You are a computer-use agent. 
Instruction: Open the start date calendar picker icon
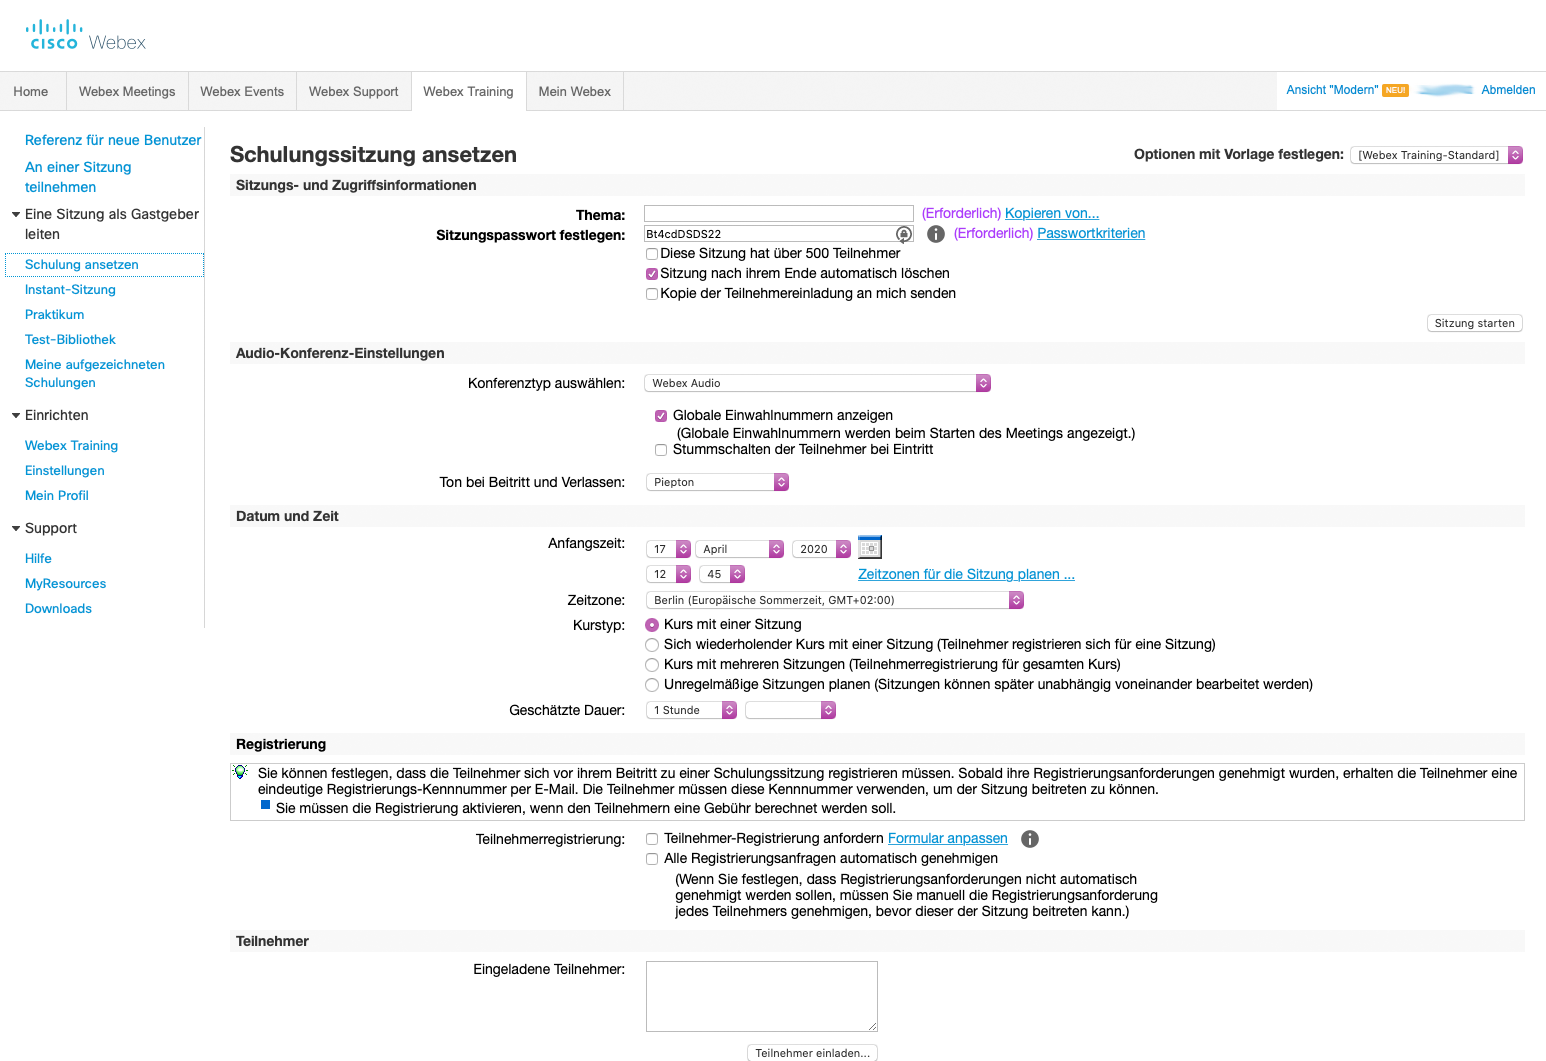(870, 548)
